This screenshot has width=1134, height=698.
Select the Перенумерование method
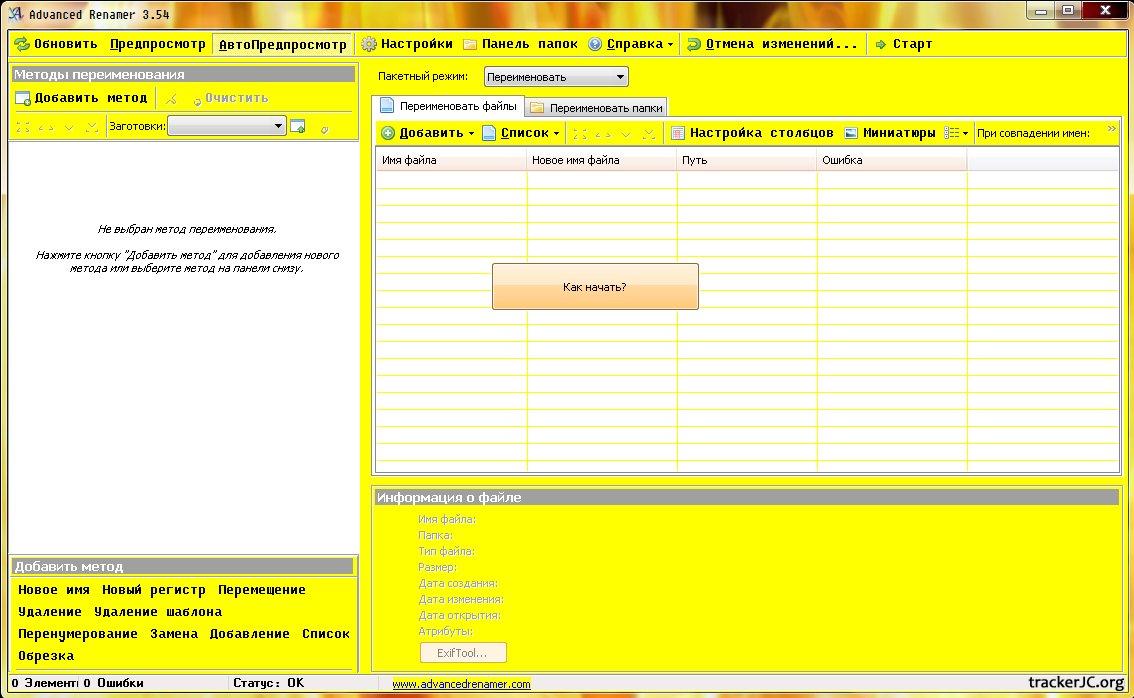click(x=78, y=634)
